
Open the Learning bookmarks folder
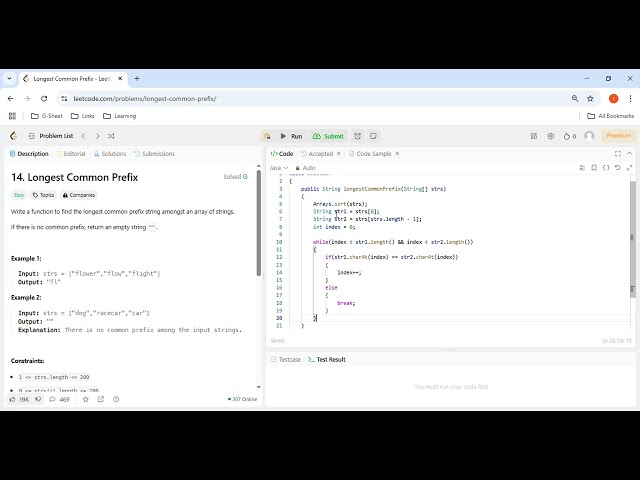[x=120, y=116]
